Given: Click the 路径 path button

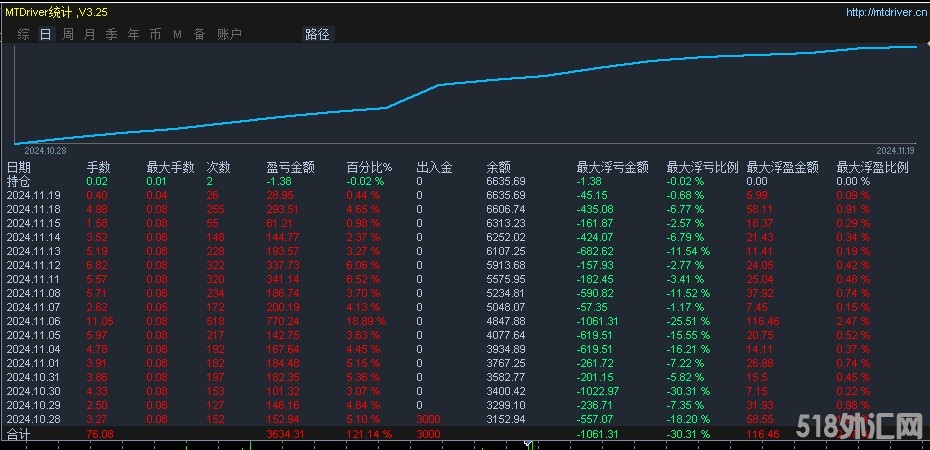Looking at the screenshot, I should pyautogui.click(x=316, y=34).
